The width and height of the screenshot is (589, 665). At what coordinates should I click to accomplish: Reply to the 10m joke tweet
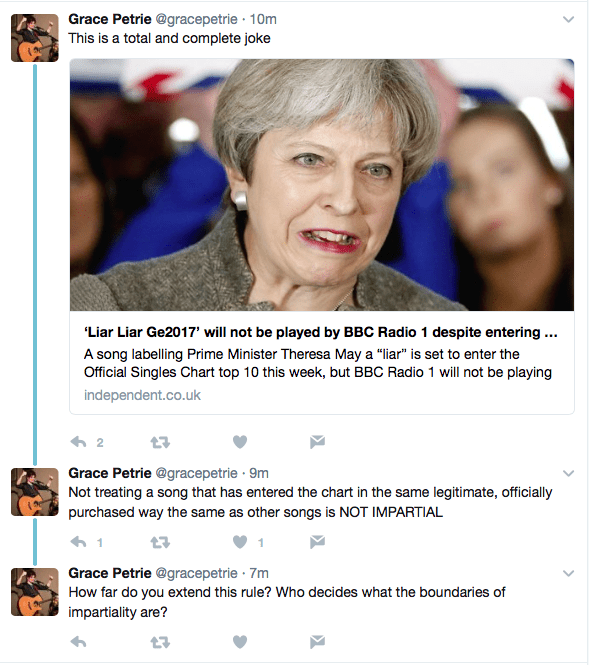coord(78,442)
